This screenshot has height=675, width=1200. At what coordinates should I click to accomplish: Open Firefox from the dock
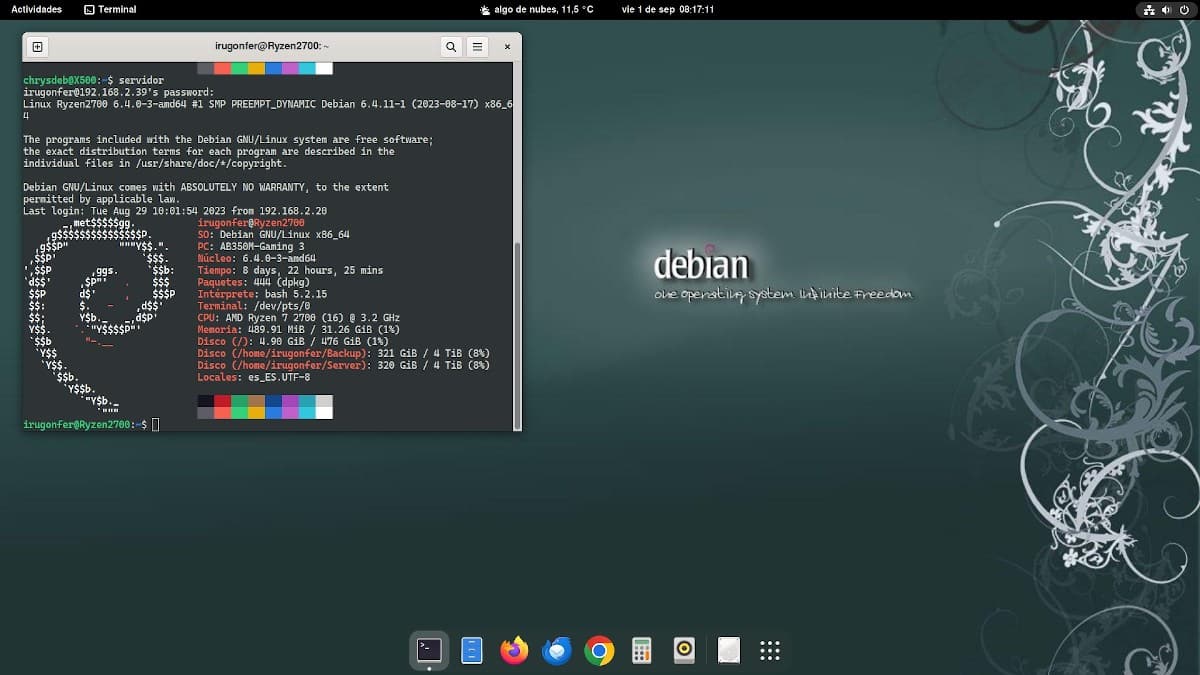[515, 651]
